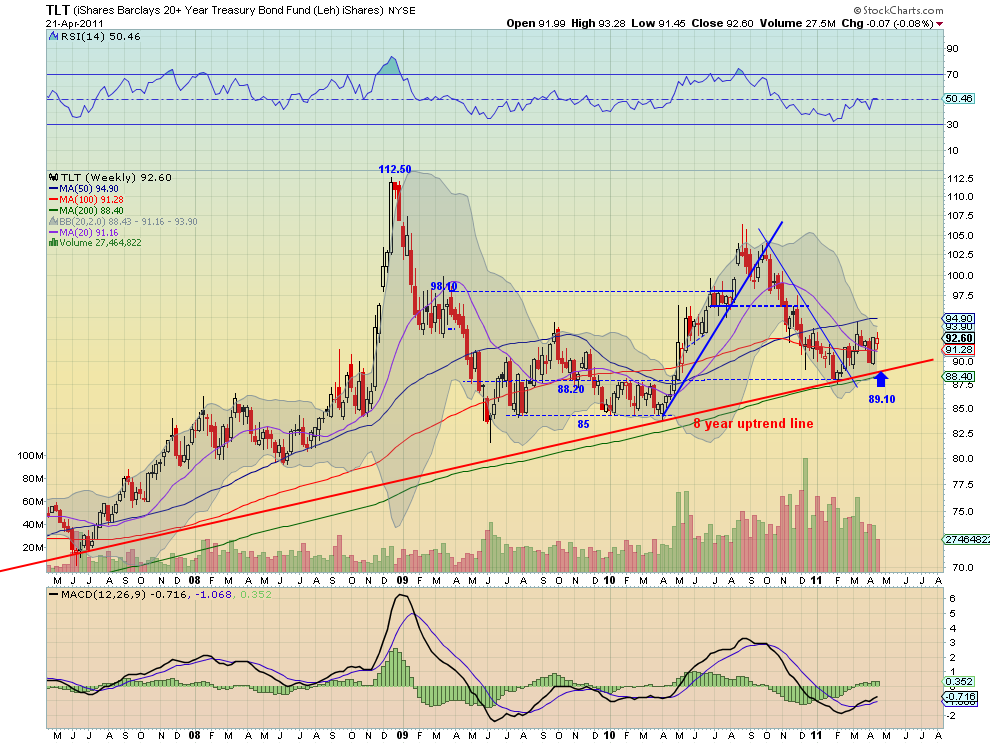Select the TLT ticker symbol in title
Viewport: 990px width, 744px height.
coord(57,9)
